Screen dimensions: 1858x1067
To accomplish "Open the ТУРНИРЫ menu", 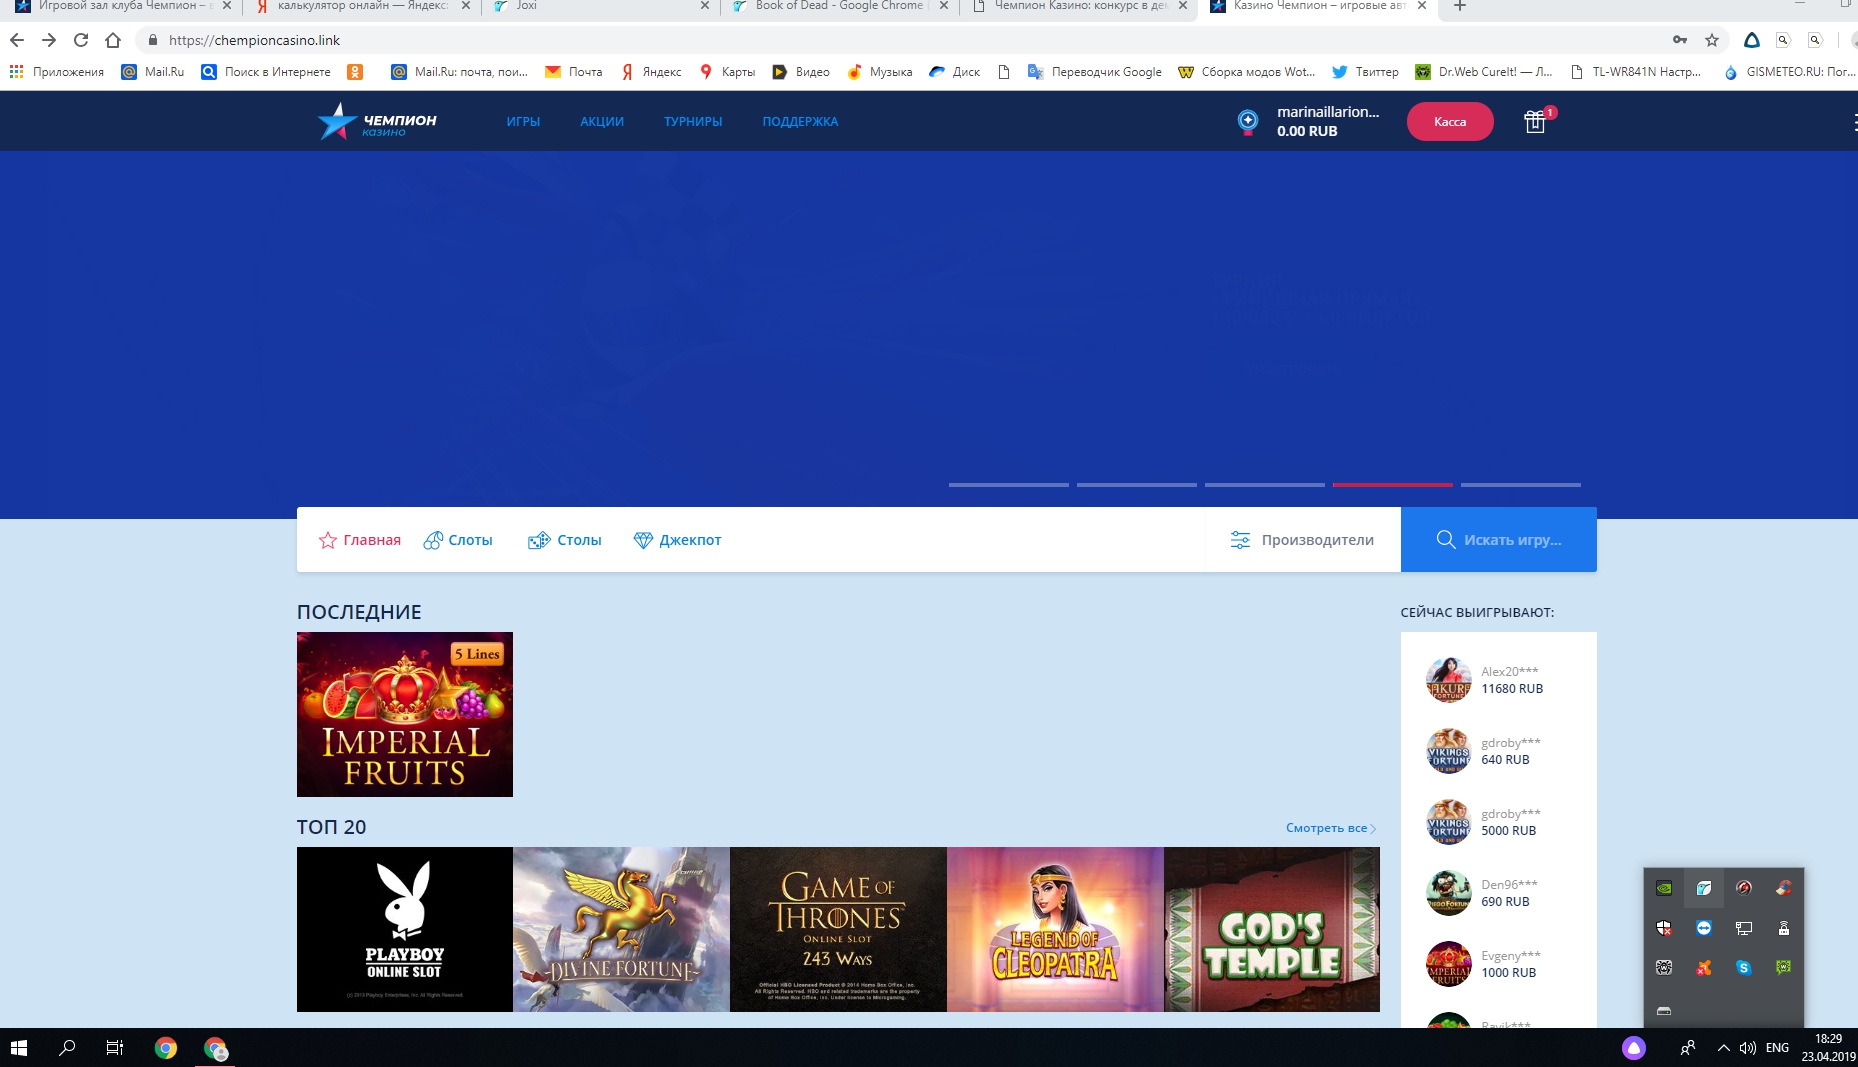I will pos(693,122).
